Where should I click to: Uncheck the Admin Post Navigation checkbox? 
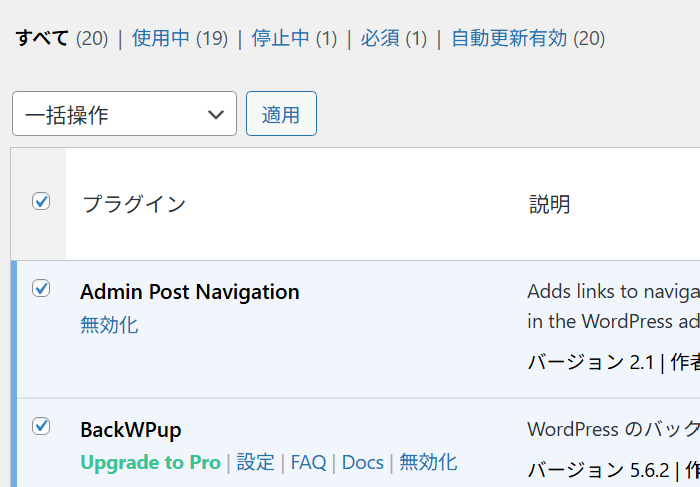(x=41, y=289)
